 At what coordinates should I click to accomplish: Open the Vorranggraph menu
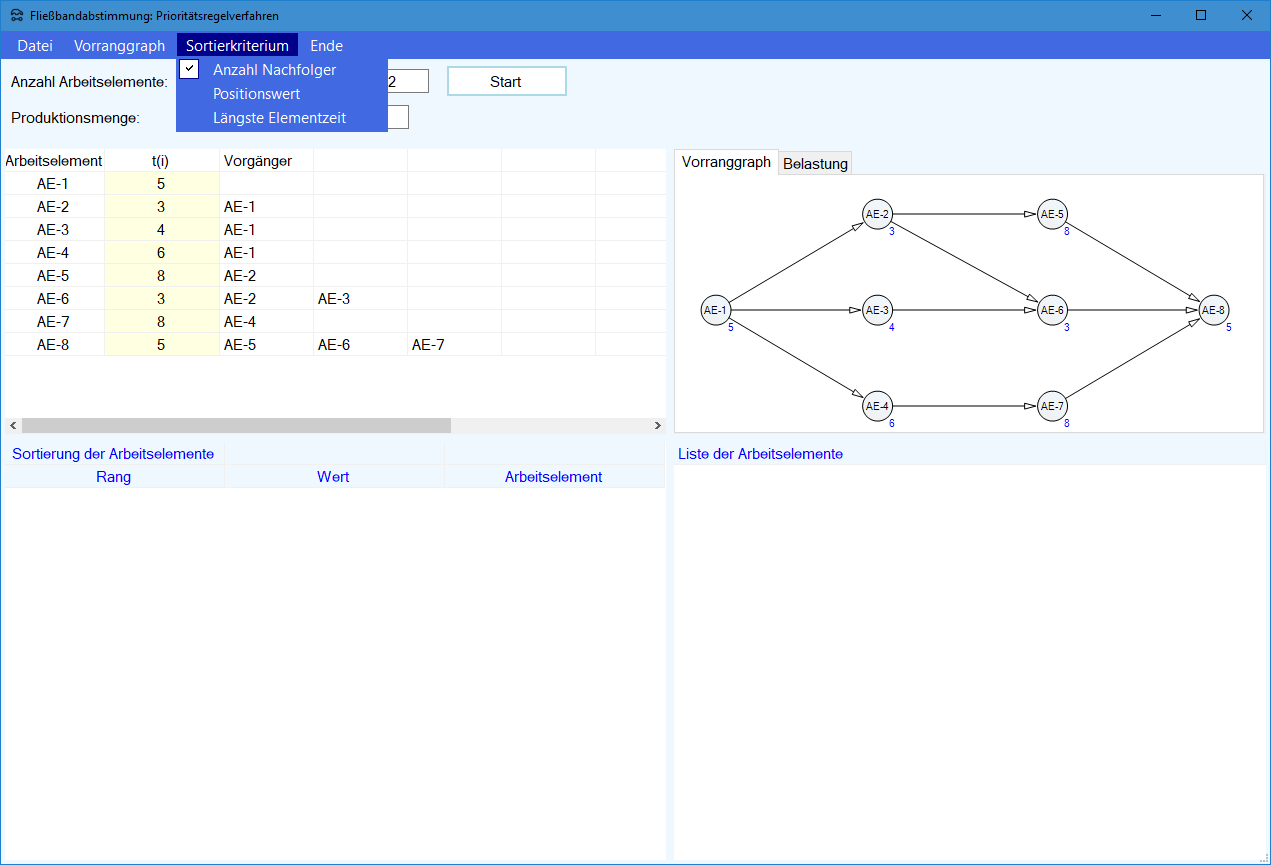pyautogui.click(x=119, y=46)
